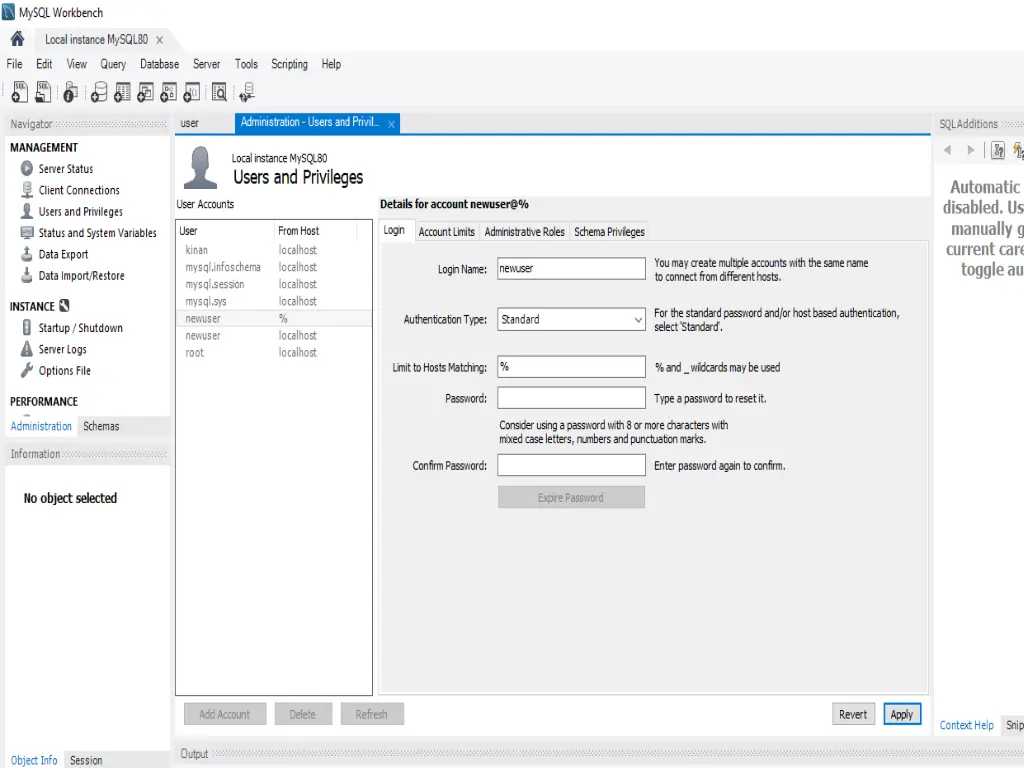Select the Object Info tab
The image size is (1024, 768).
pos(34,760)
